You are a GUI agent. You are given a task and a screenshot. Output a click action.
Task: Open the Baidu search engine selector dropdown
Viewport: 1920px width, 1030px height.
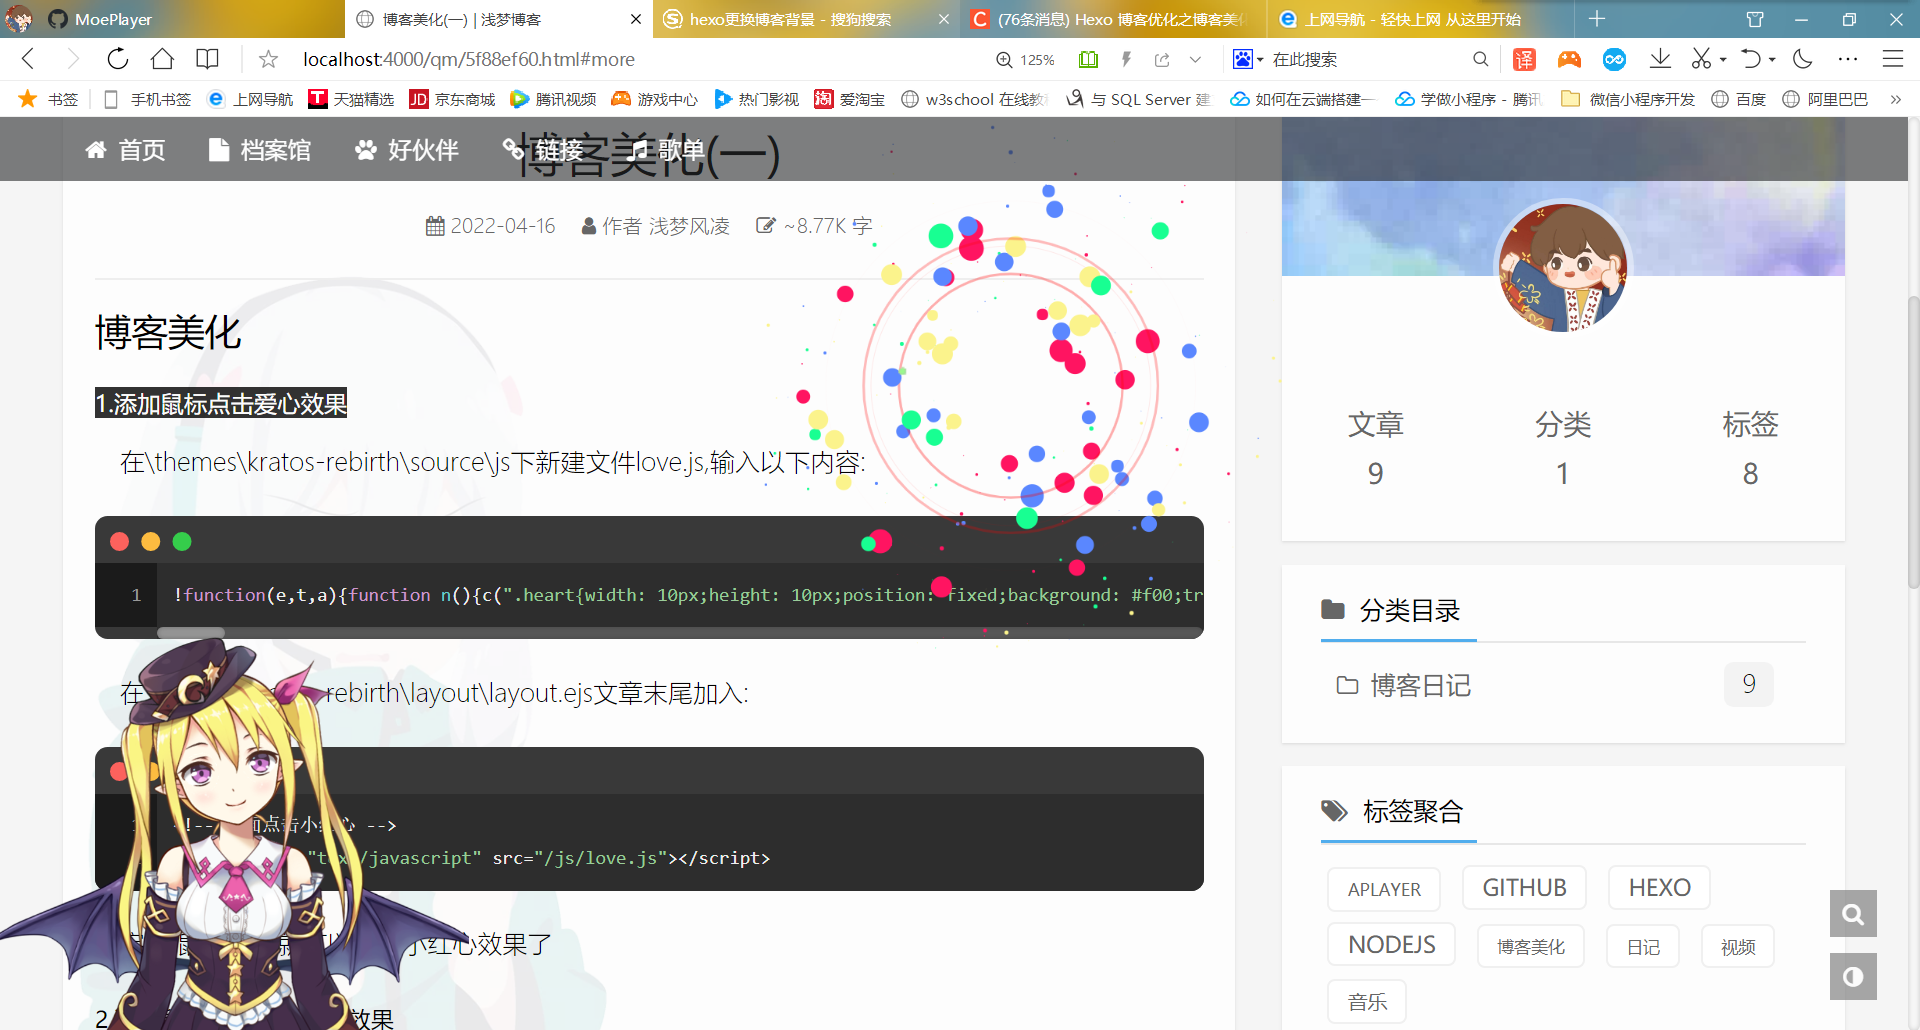(1248, 59)
